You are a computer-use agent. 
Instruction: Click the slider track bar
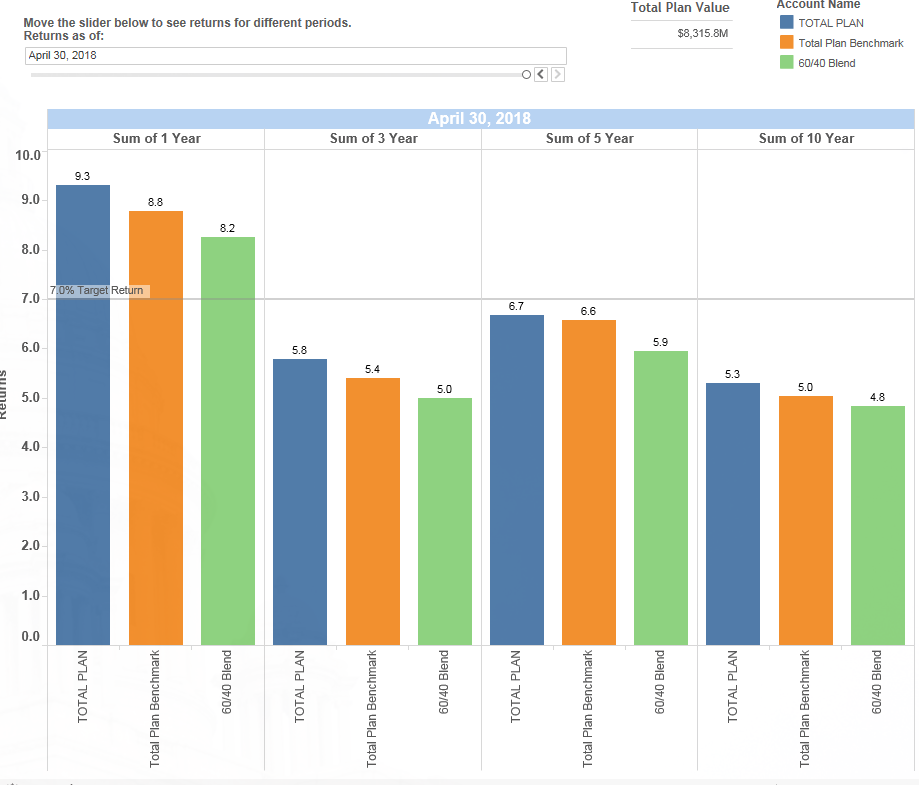tap(275, 75)
